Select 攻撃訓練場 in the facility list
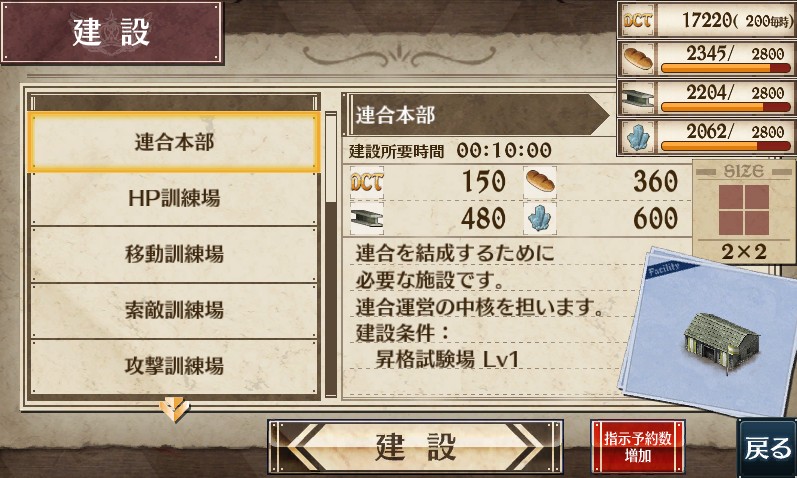The height and width of the screenshot is (478, 797). click(x=174, y=366)
